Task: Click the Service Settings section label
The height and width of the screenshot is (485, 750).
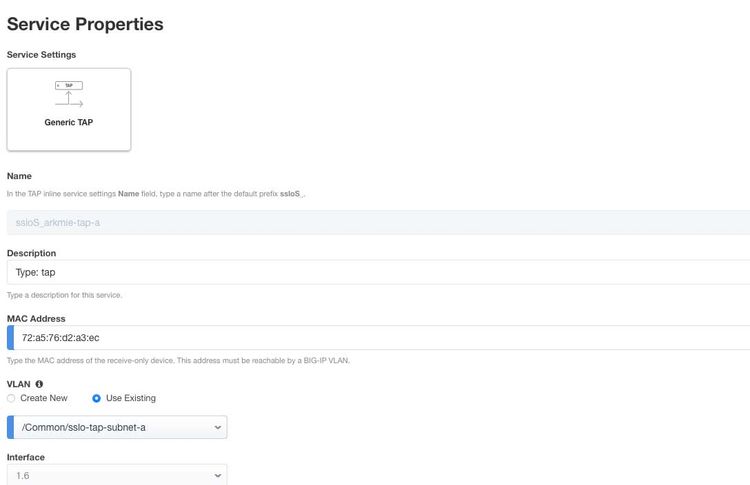Action: (x=41, y=54)
